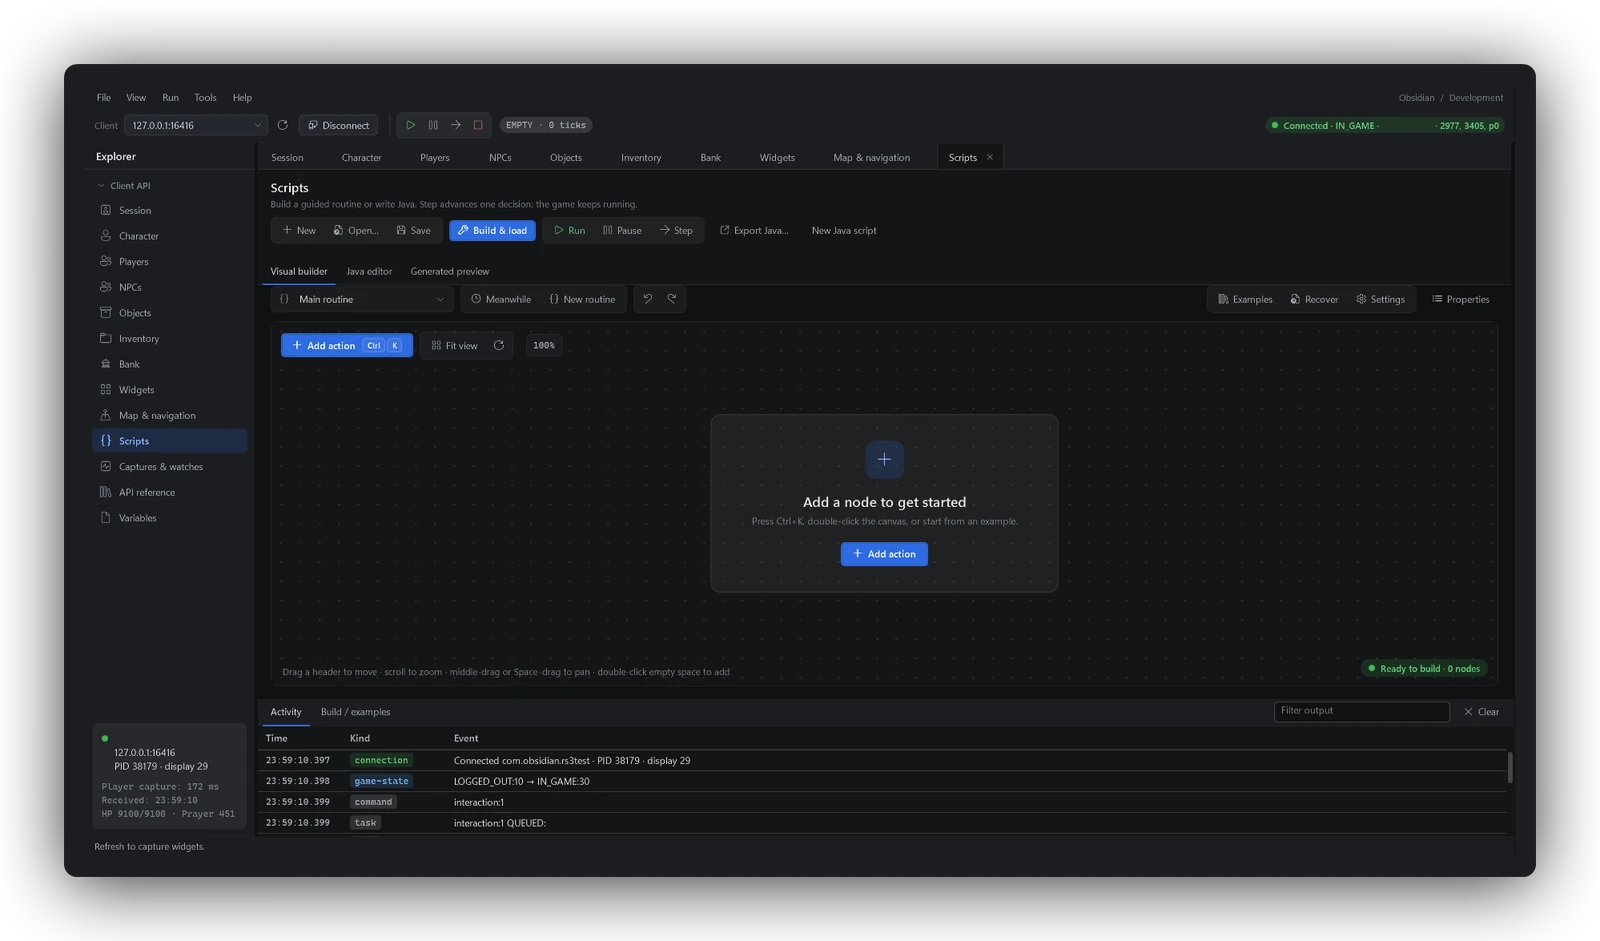Click the top toolbar stop icon

pyautogui.click(x=478, y=125)
